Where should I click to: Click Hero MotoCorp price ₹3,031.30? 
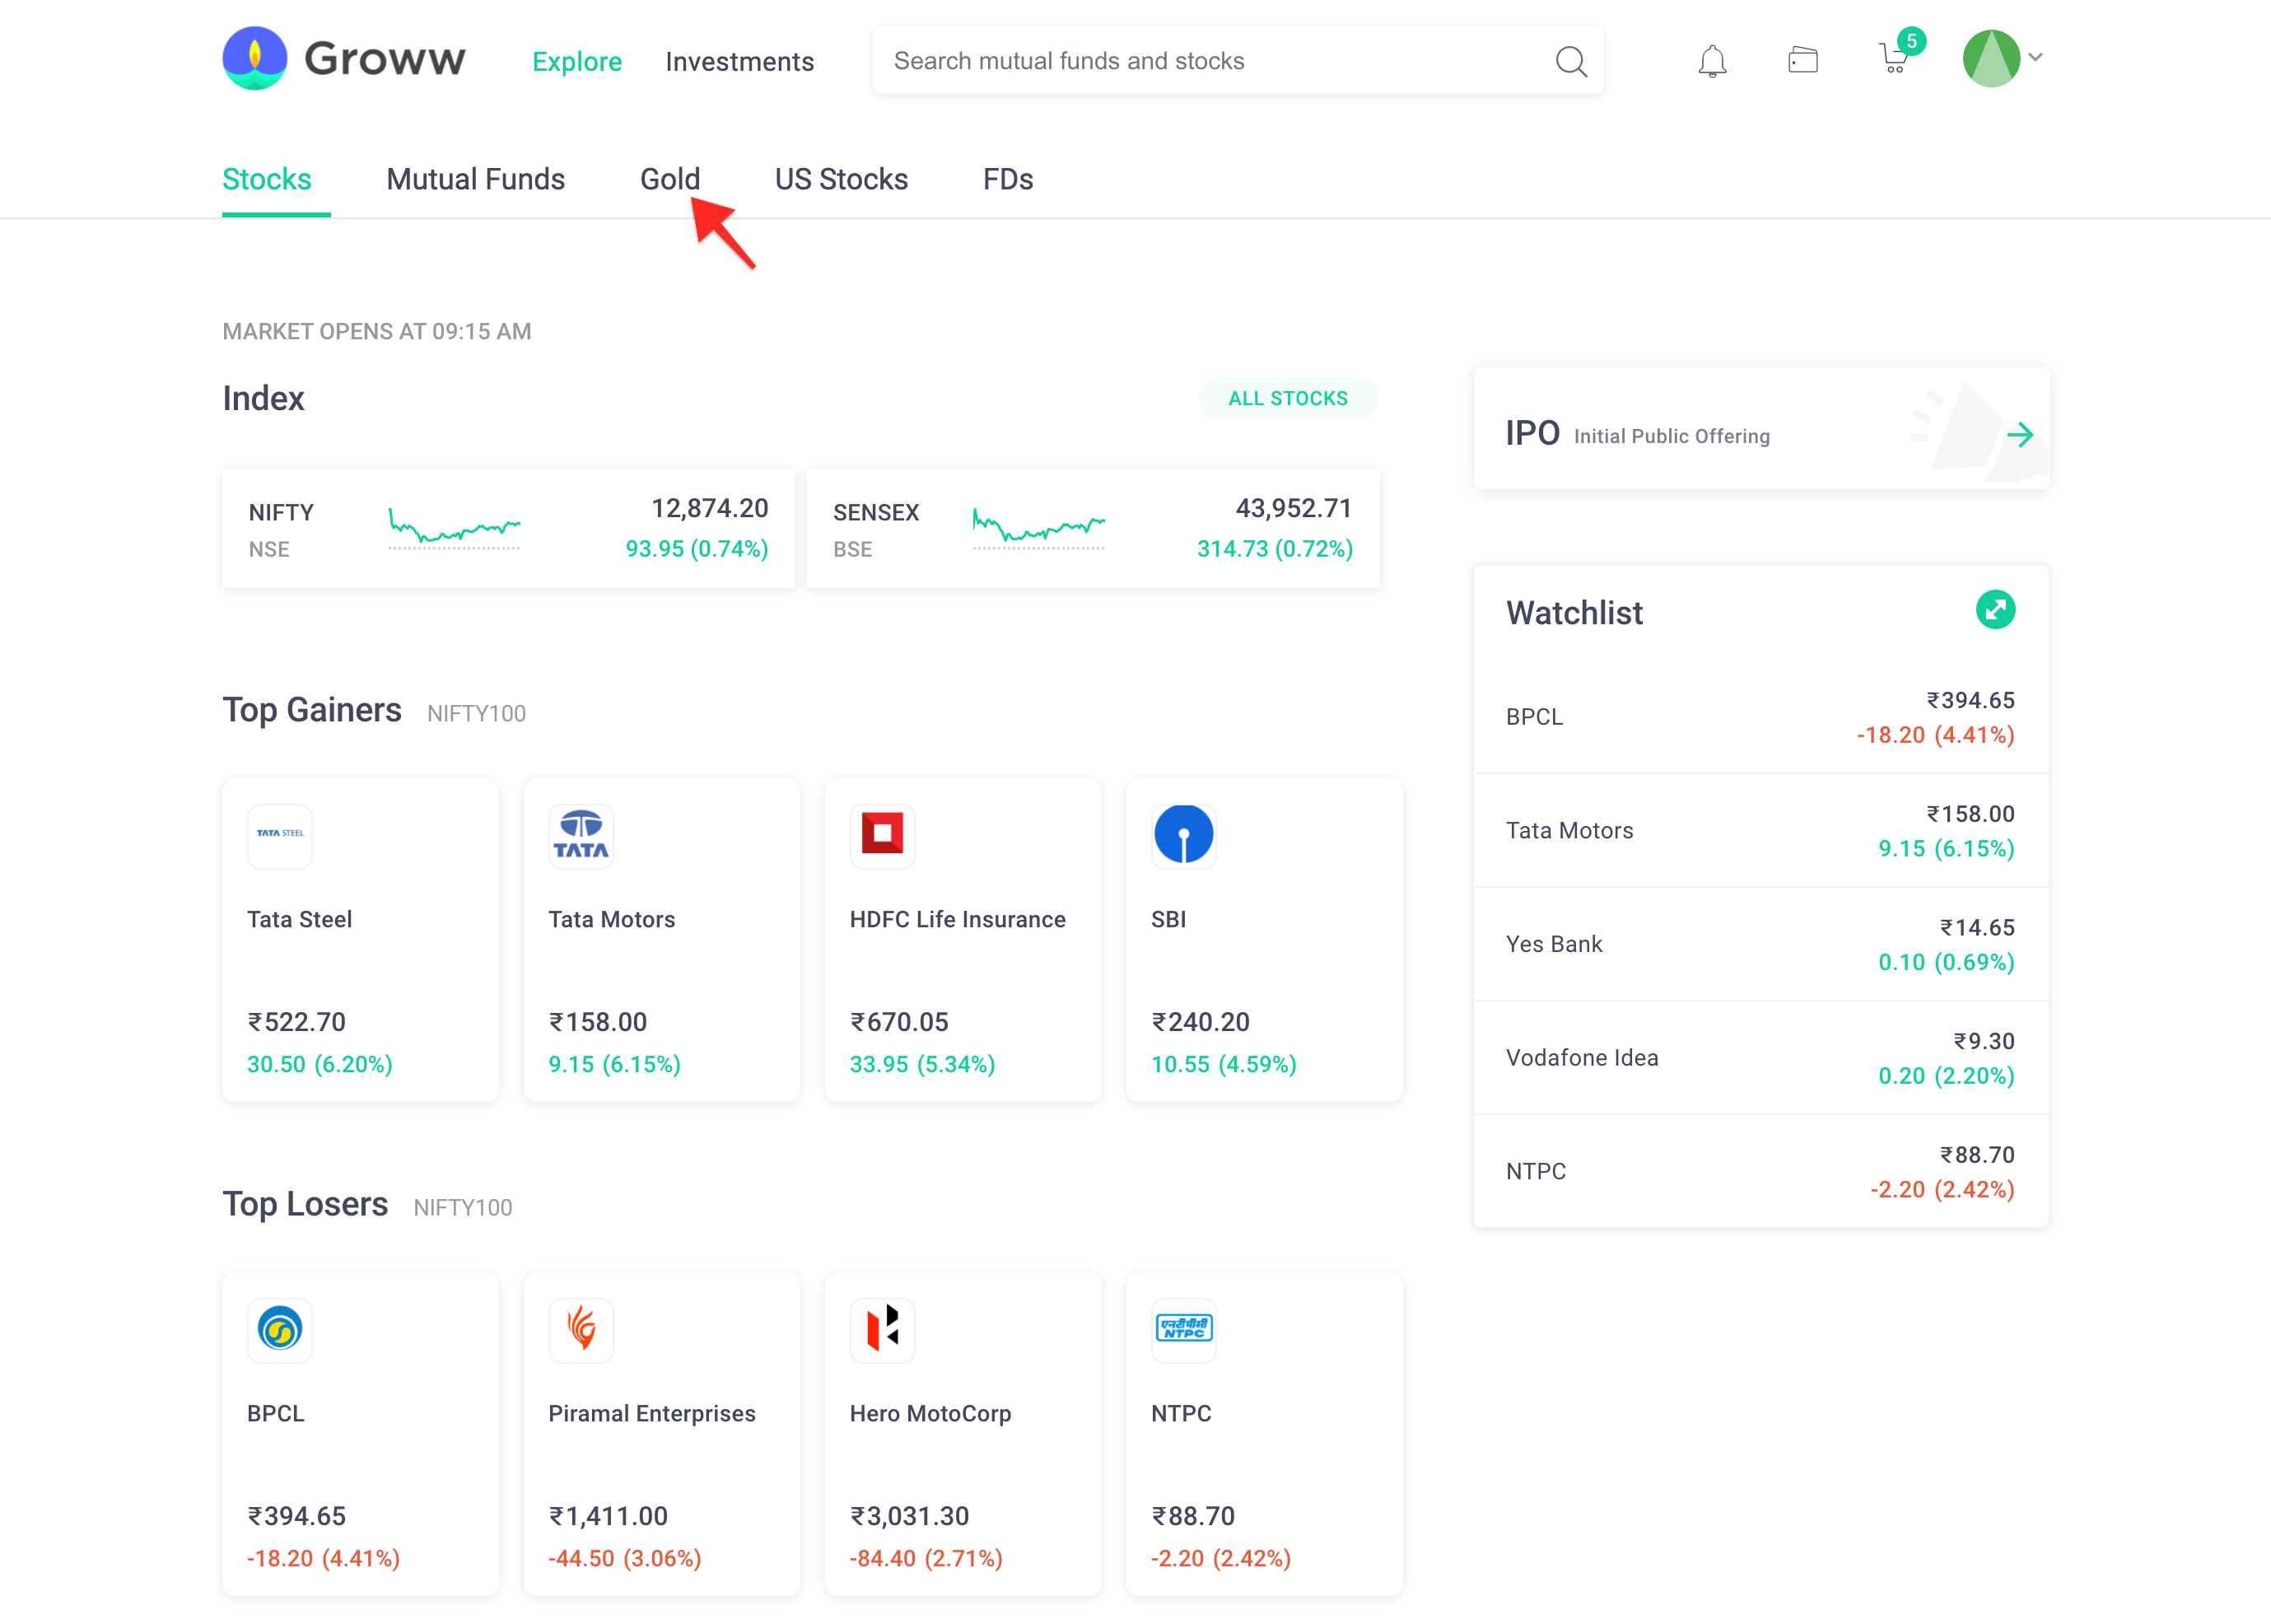click(910, 1516)
